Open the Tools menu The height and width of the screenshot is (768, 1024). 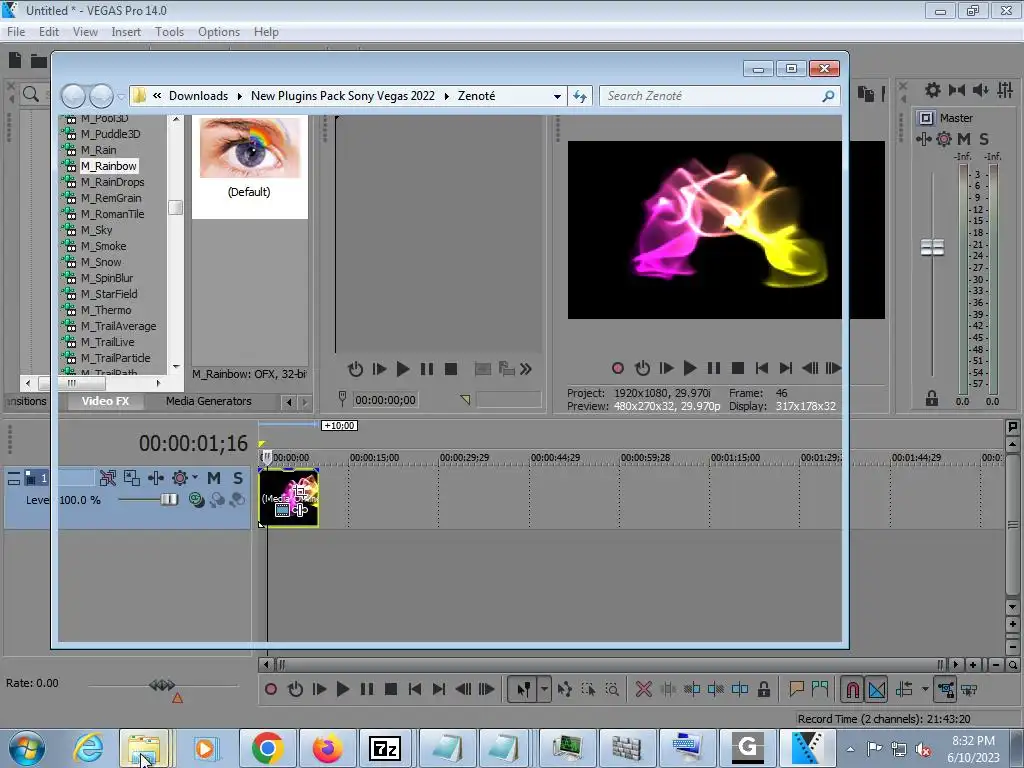pos(168,31)
